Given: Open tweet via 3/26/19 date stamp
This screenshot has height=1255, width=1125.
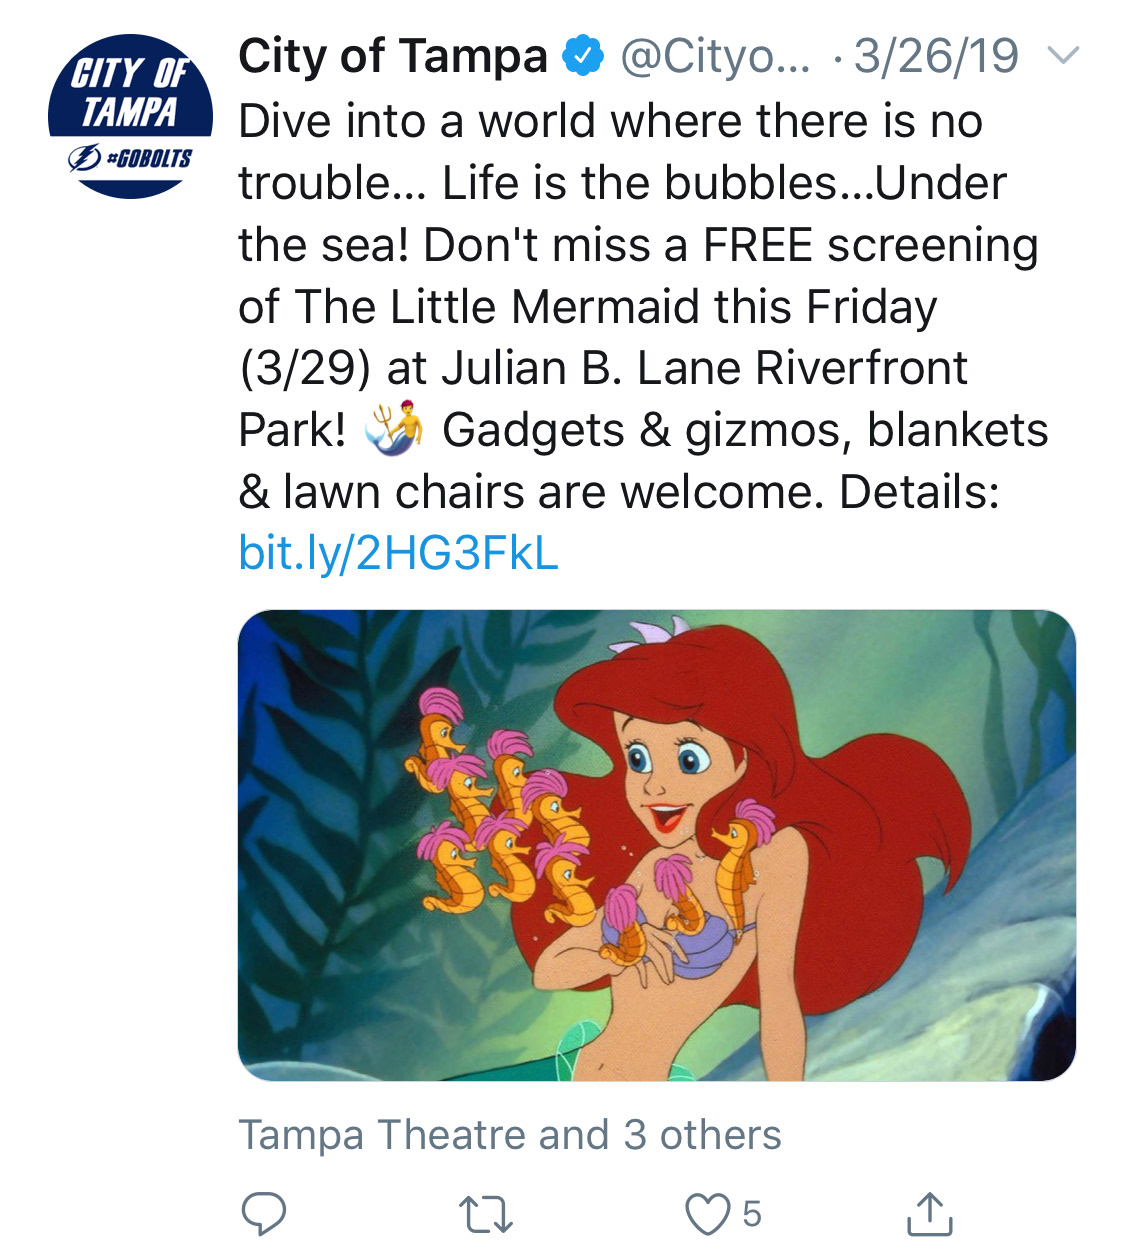Looking at the screenshot, I should click(936, 56).
